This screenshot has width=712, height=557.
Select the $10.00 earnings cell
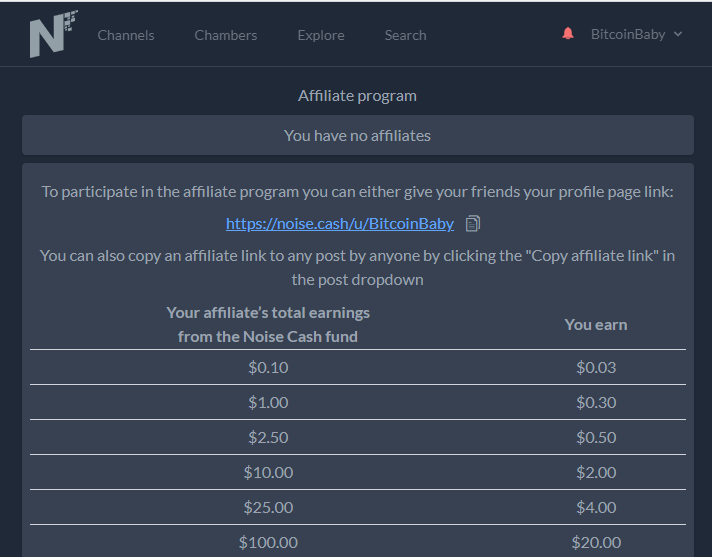[268, 472]
